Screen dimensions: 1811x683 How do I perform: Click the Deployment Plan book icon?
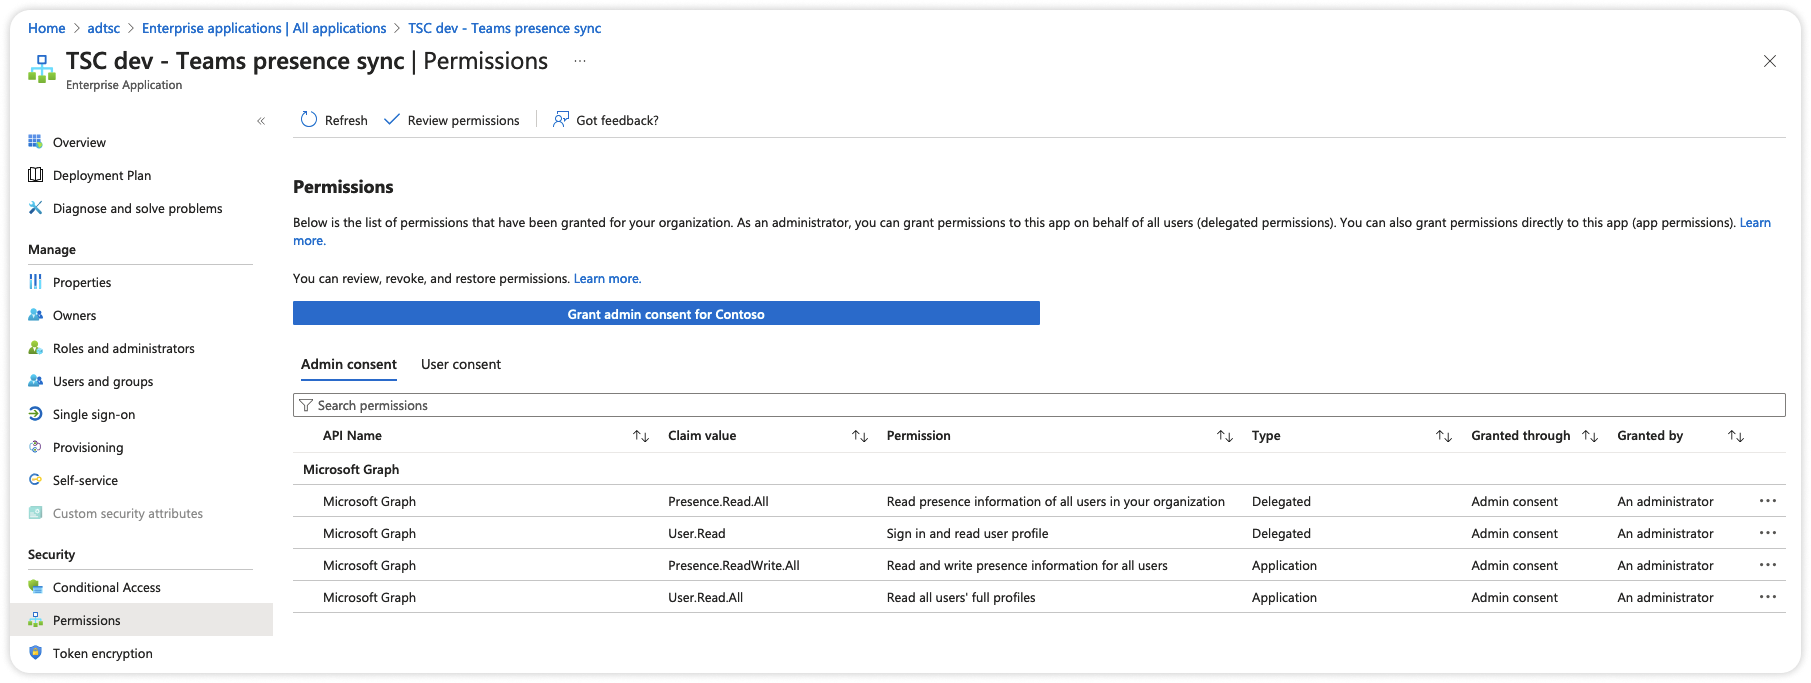35,175
